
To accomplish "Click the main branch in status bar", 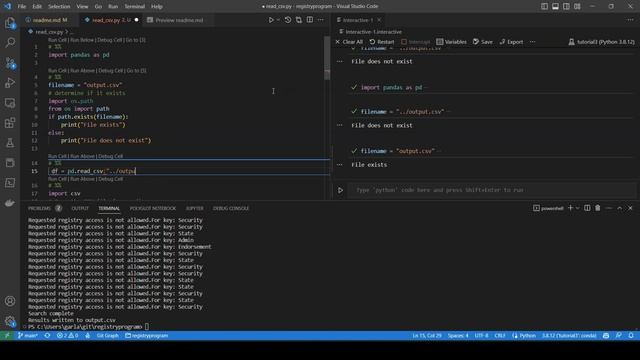I will click(28, 336).
